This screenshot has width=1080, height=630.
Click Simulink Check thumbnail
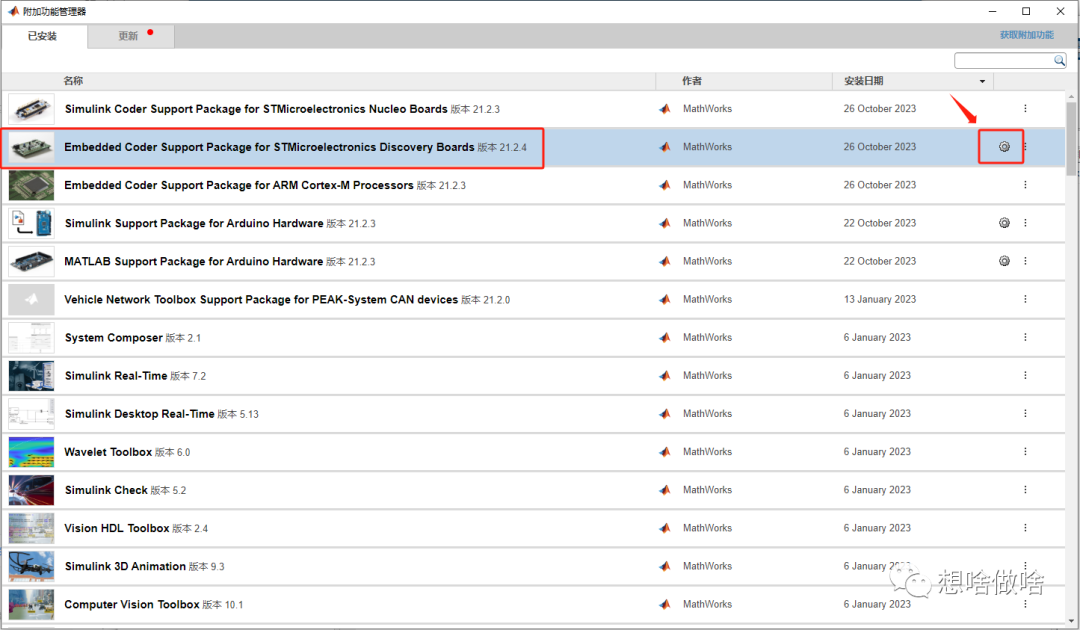tap(32, 490)
